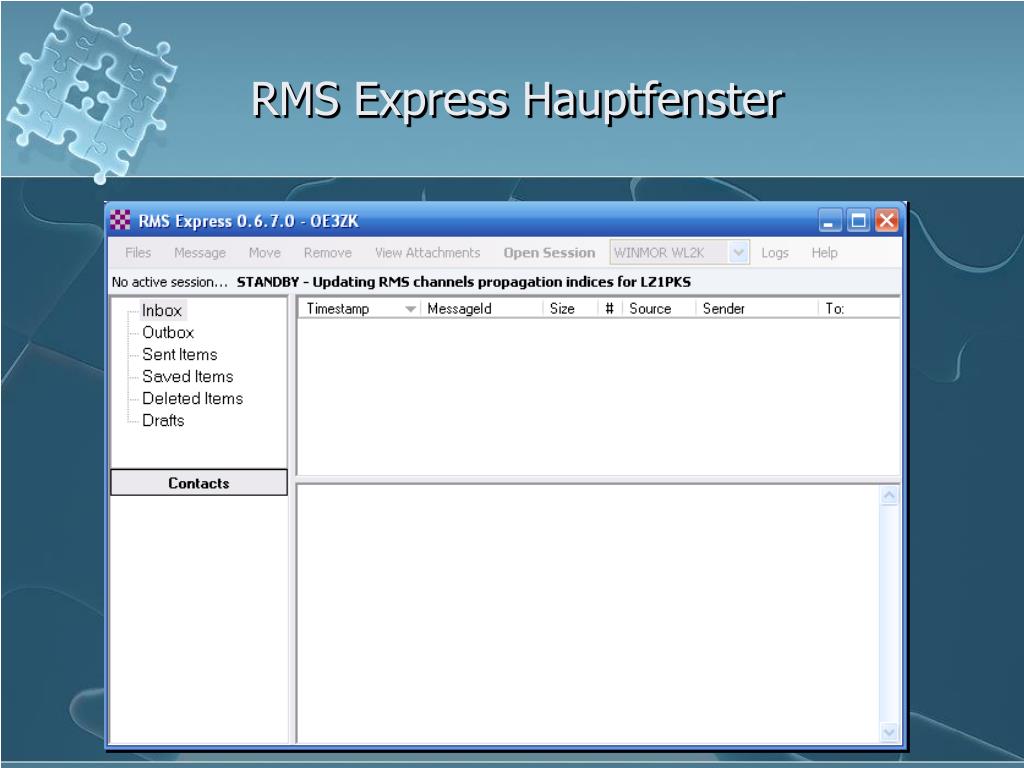Image resolution: width=1024 pixels, height=768 pixels.
Task: Minimize the RMS Express window
Action: click(829, 221)
